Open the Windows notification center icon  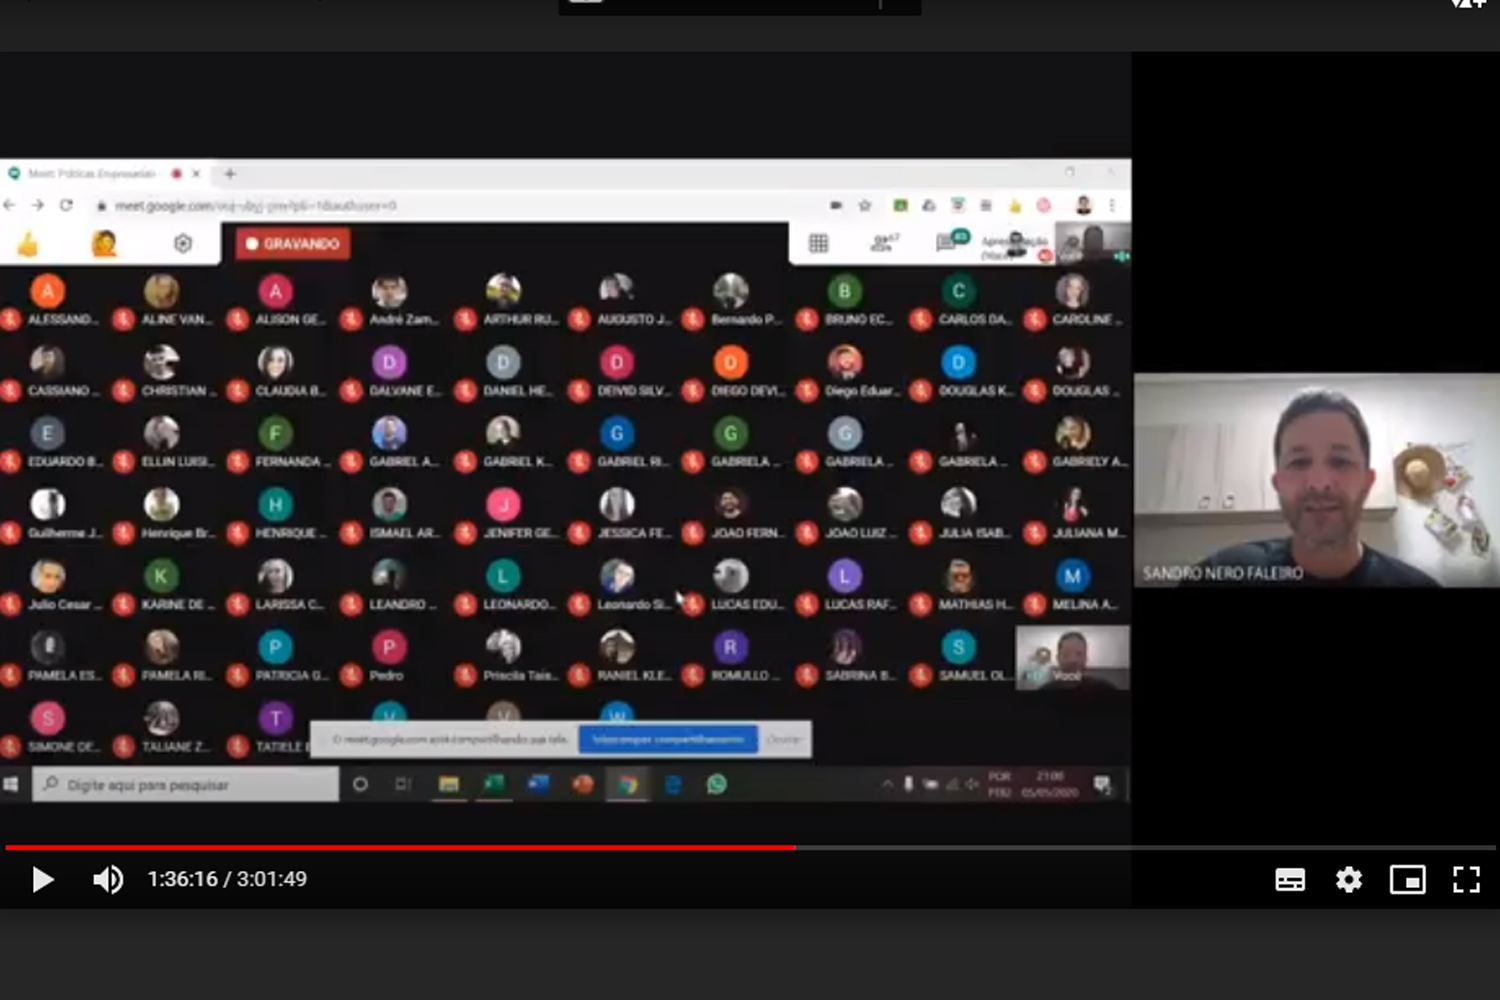[x=1102, y=785]
